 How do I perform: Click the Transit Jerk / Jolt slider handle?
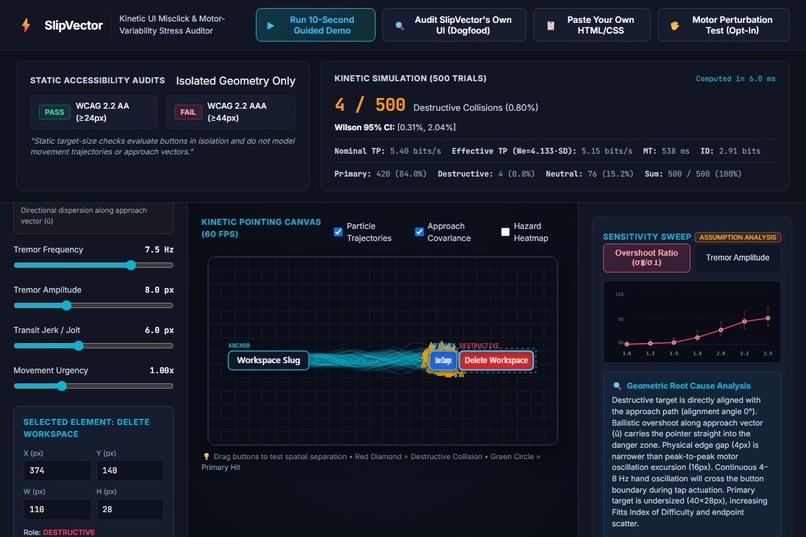pyautogui.click(x=78, y=346)
